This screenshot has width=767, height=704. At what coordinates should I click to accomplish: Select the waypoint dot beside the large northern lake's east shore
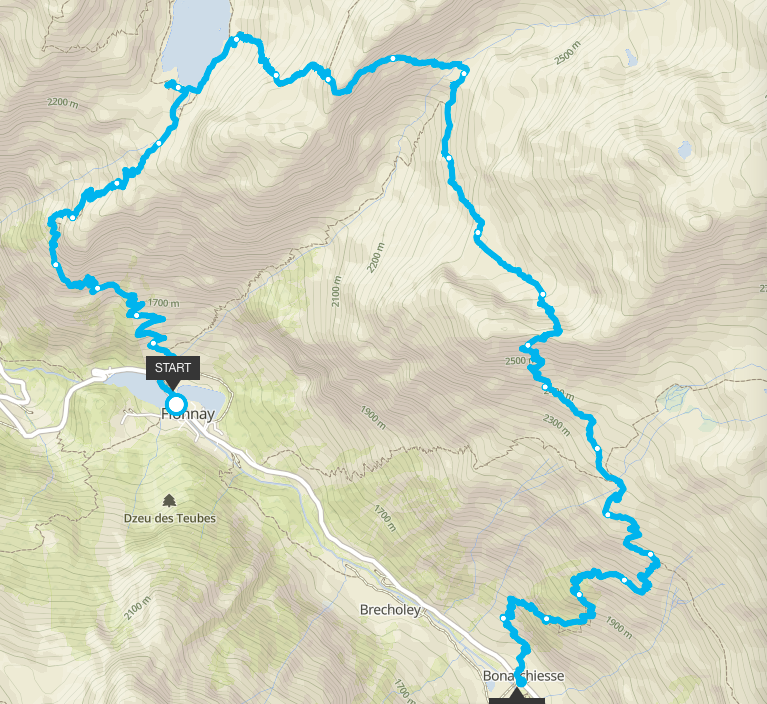point(236,40)
